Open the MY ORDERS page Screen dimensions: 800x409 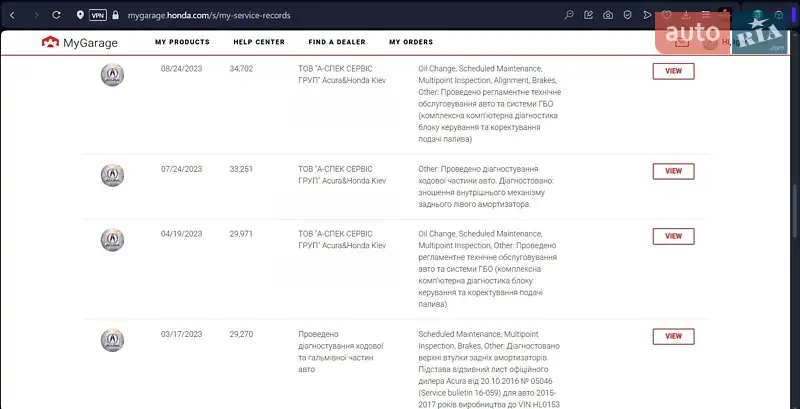click(x=411, y=42)
